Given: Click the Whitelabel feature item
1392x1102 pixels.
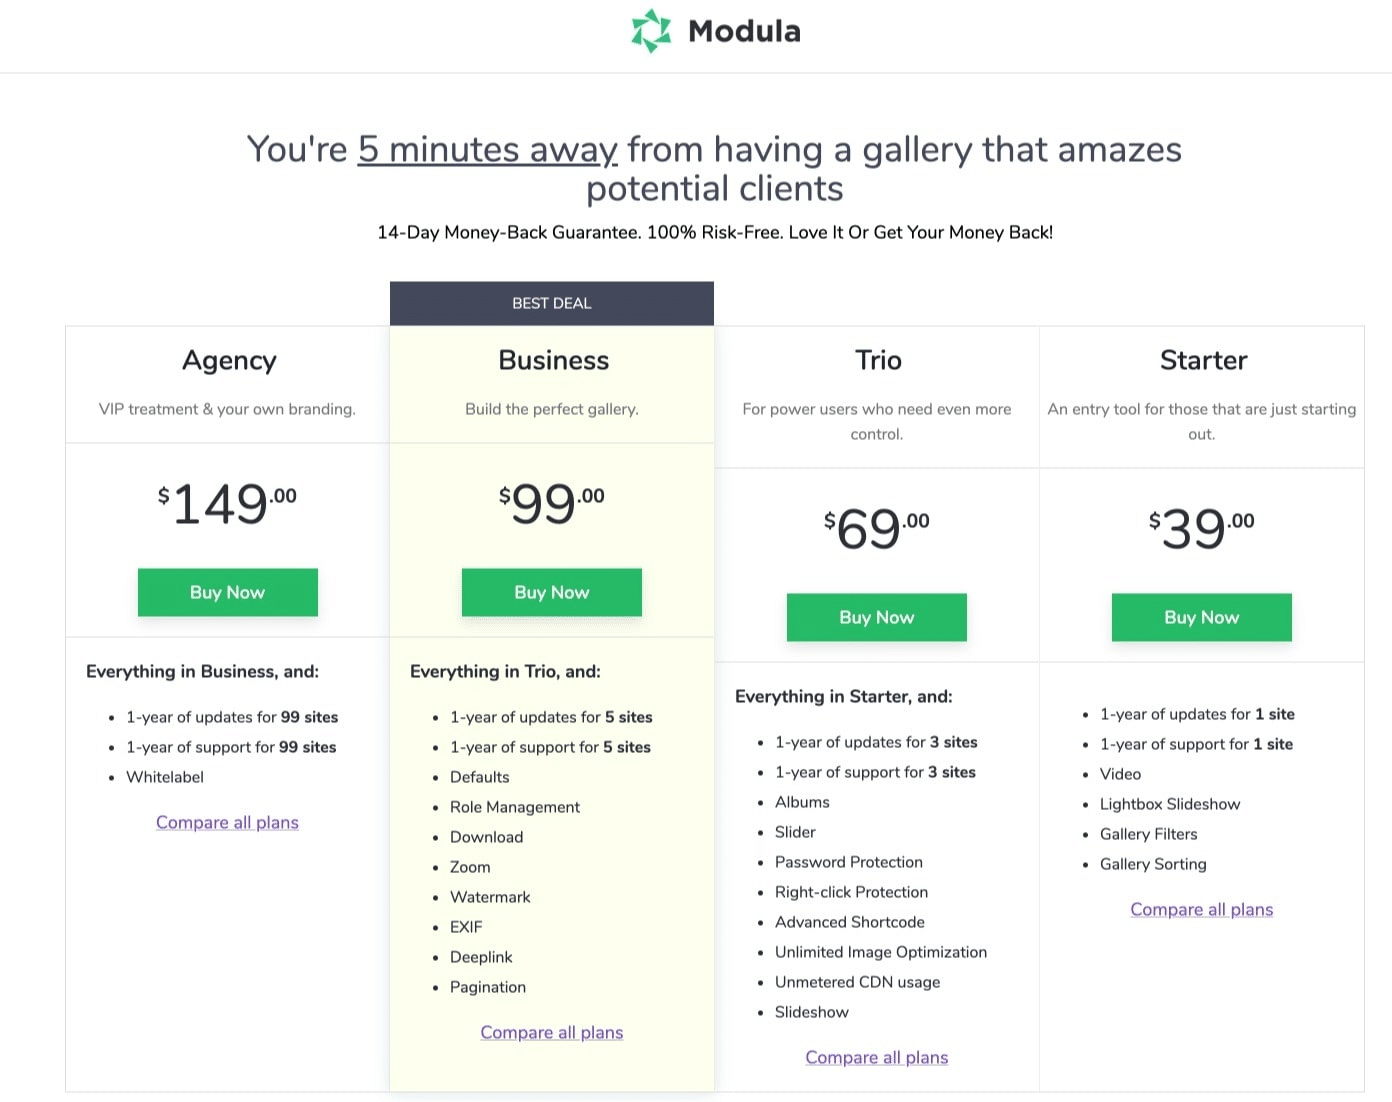Looking at the screenshot, I should click(x=165, y=777).
